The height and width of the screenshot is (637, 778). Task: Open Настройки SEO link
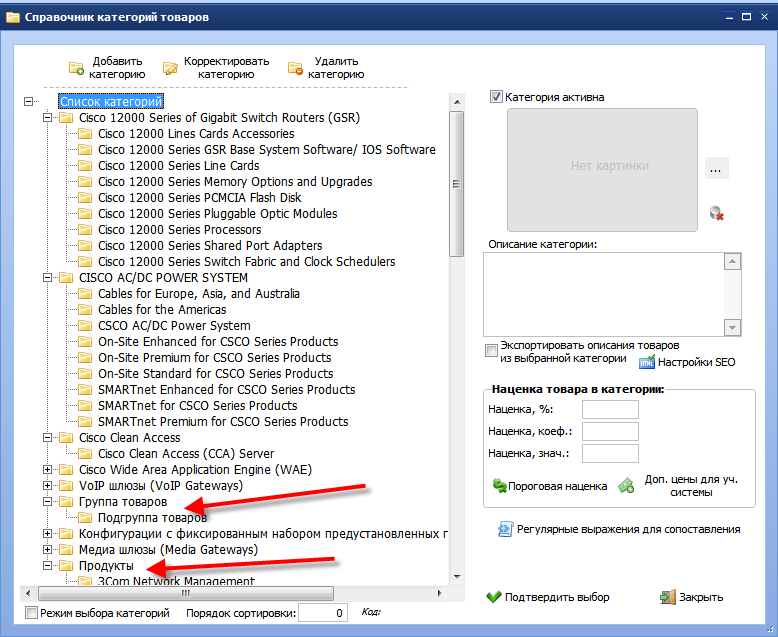coord(687,362)
